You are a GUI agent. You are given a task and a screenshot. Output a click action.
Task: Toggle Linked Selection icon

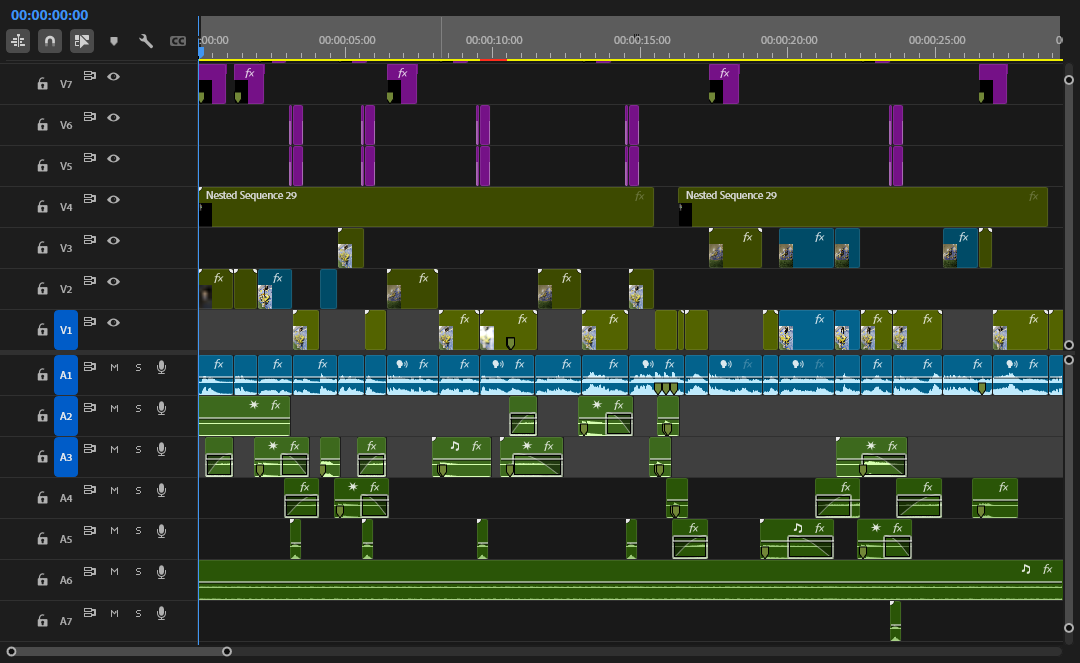click(81, 41)
